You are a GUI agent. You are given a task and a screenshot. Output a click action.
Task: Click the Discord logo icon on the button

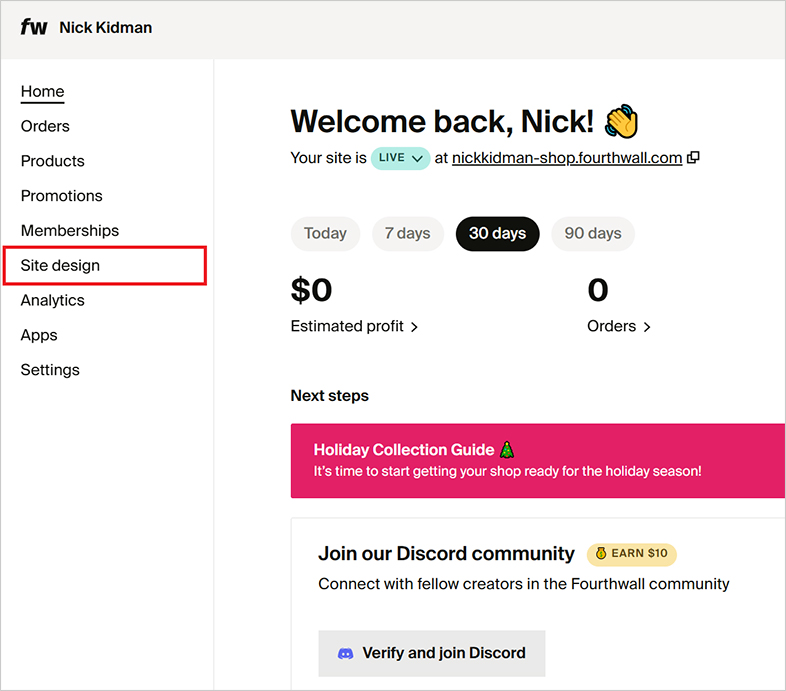tap(345, 653)
